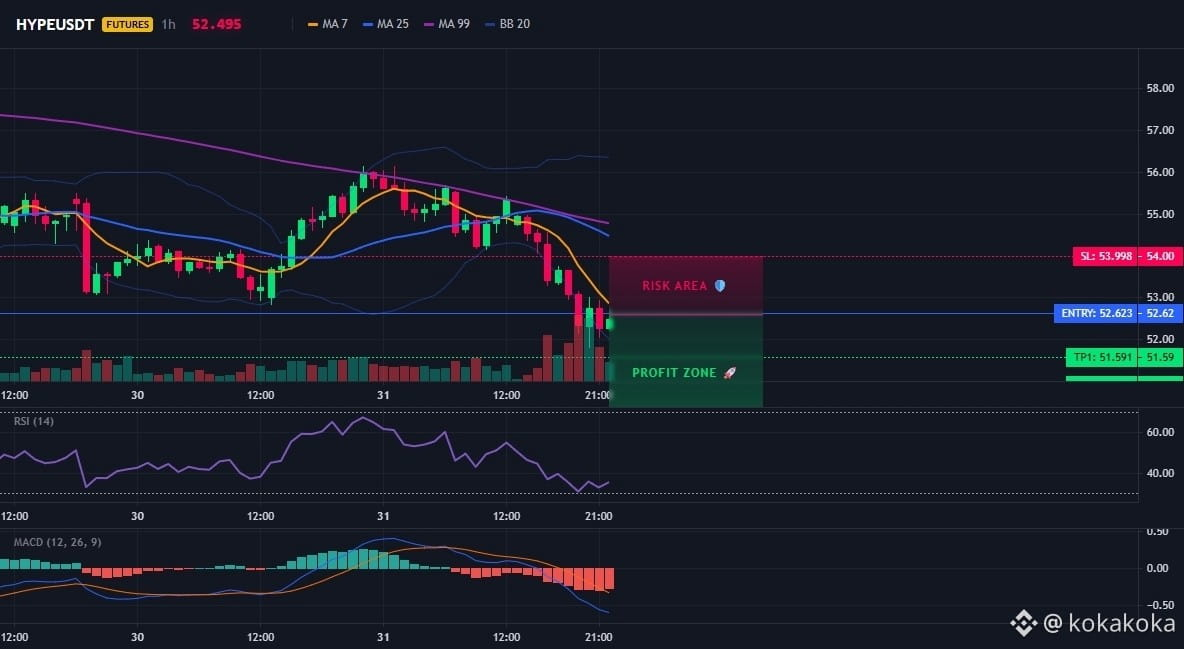Click the purple RSI line near its peak
The image size is (1184, 649).
(363, 418)
